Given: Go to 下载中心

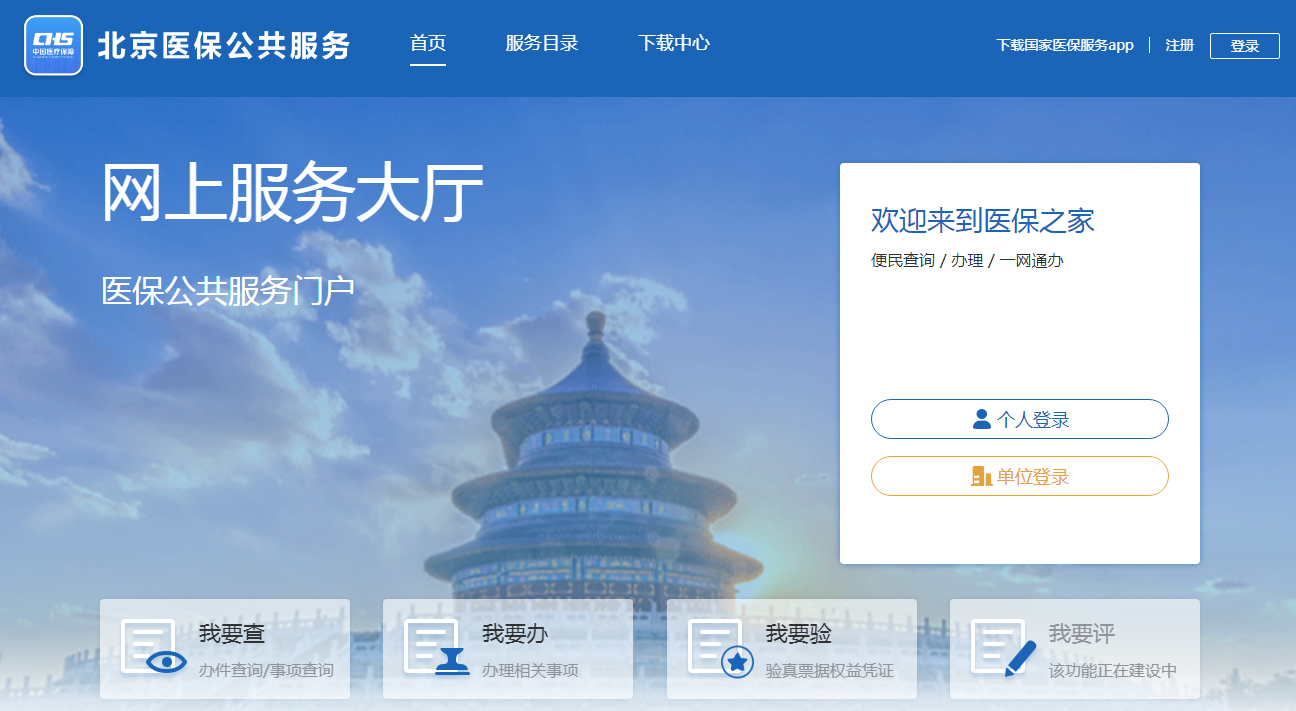Looking at the screenshot, I should 674,43.
